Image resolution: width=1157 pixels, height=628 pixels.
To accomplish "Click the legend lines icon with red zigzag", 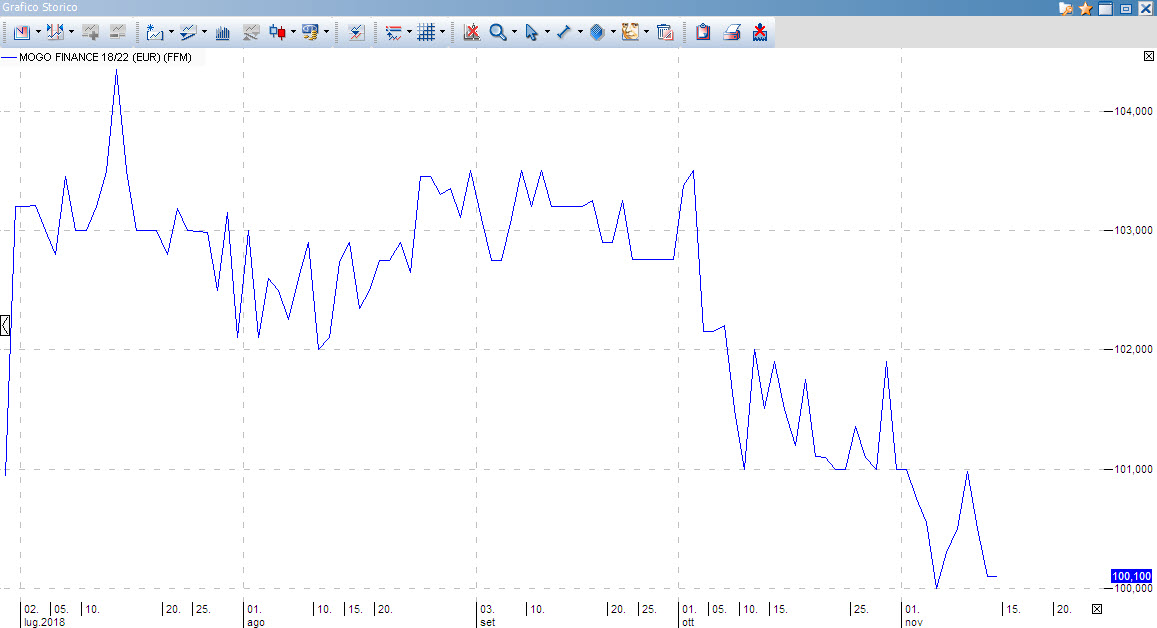I will click(x=393, y=32).
